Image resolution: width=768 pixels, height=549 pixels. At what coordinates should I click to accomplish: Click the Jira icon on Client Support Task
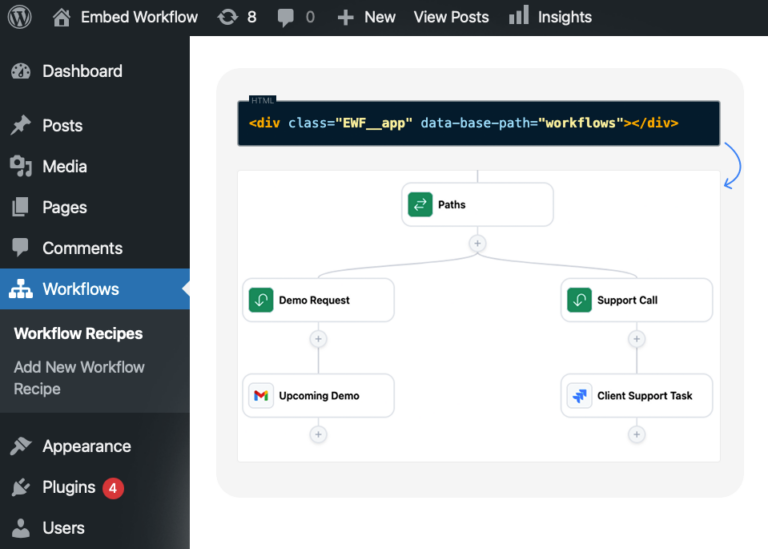tap(579, 396)
